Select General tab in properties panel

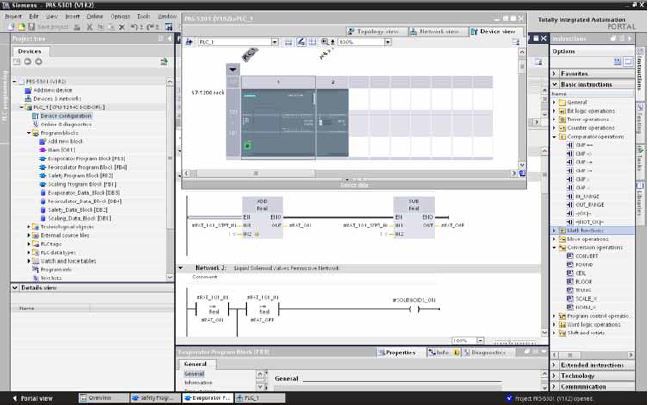195,364
